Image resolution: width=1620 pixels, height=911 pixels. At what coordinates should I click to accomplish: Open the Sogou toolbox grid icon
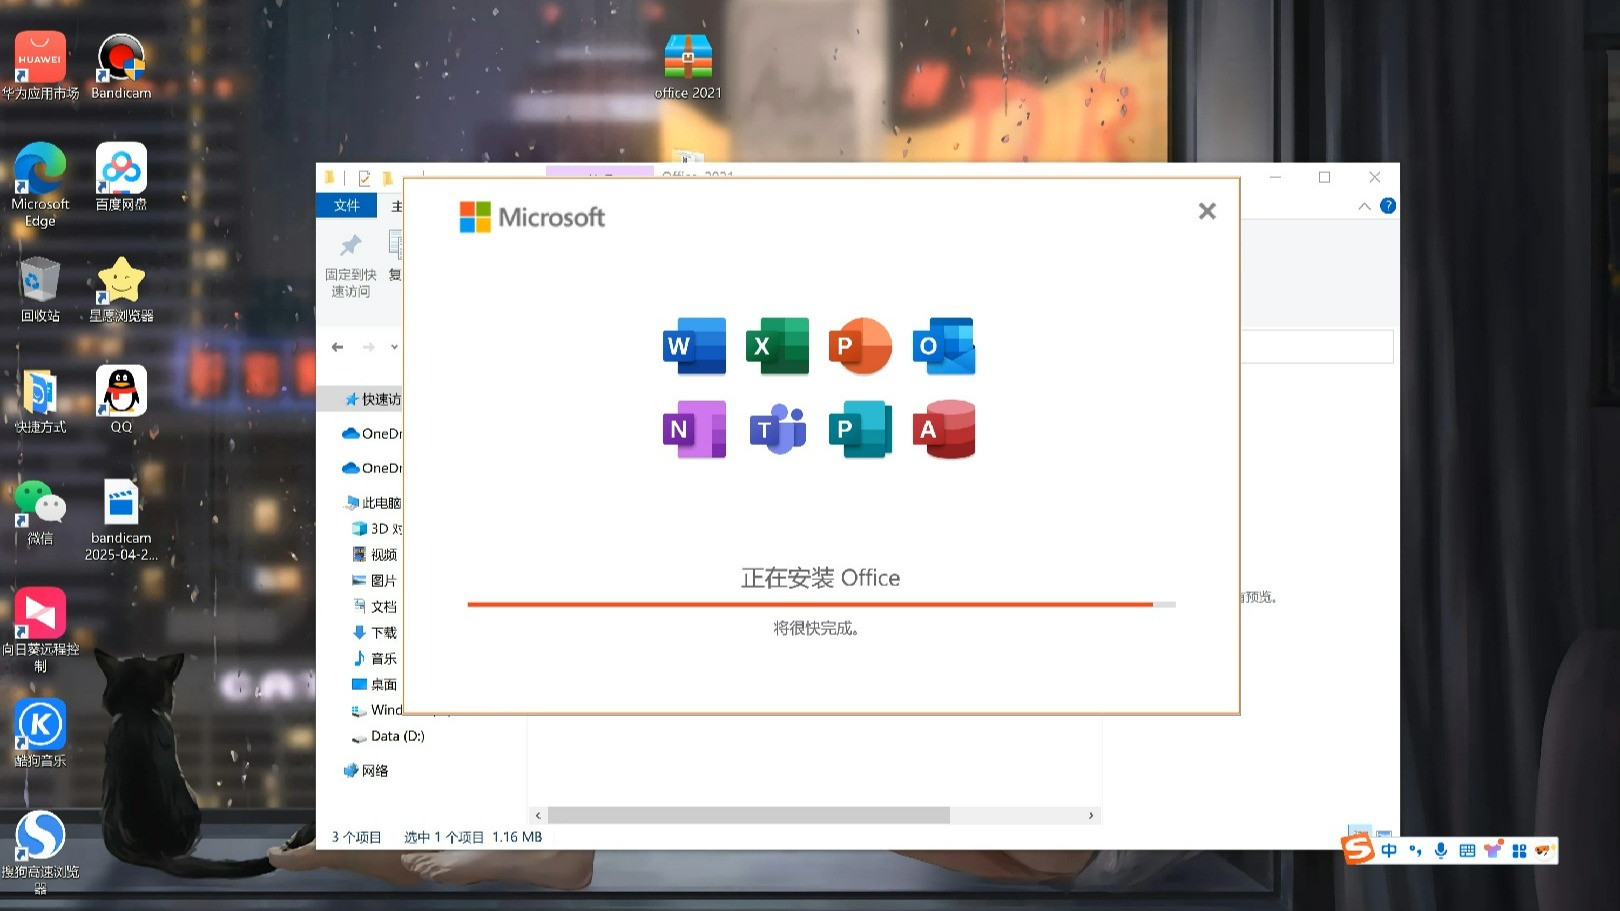point(1519,851)
